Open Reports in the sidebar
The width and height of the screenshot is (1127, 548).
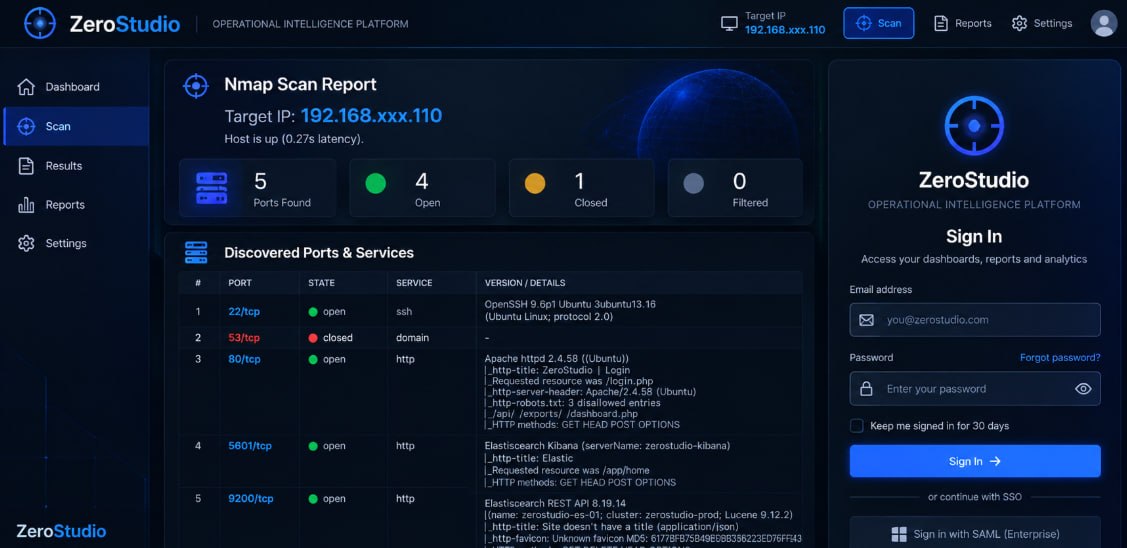pyautogui.click(x=75, y=205)
